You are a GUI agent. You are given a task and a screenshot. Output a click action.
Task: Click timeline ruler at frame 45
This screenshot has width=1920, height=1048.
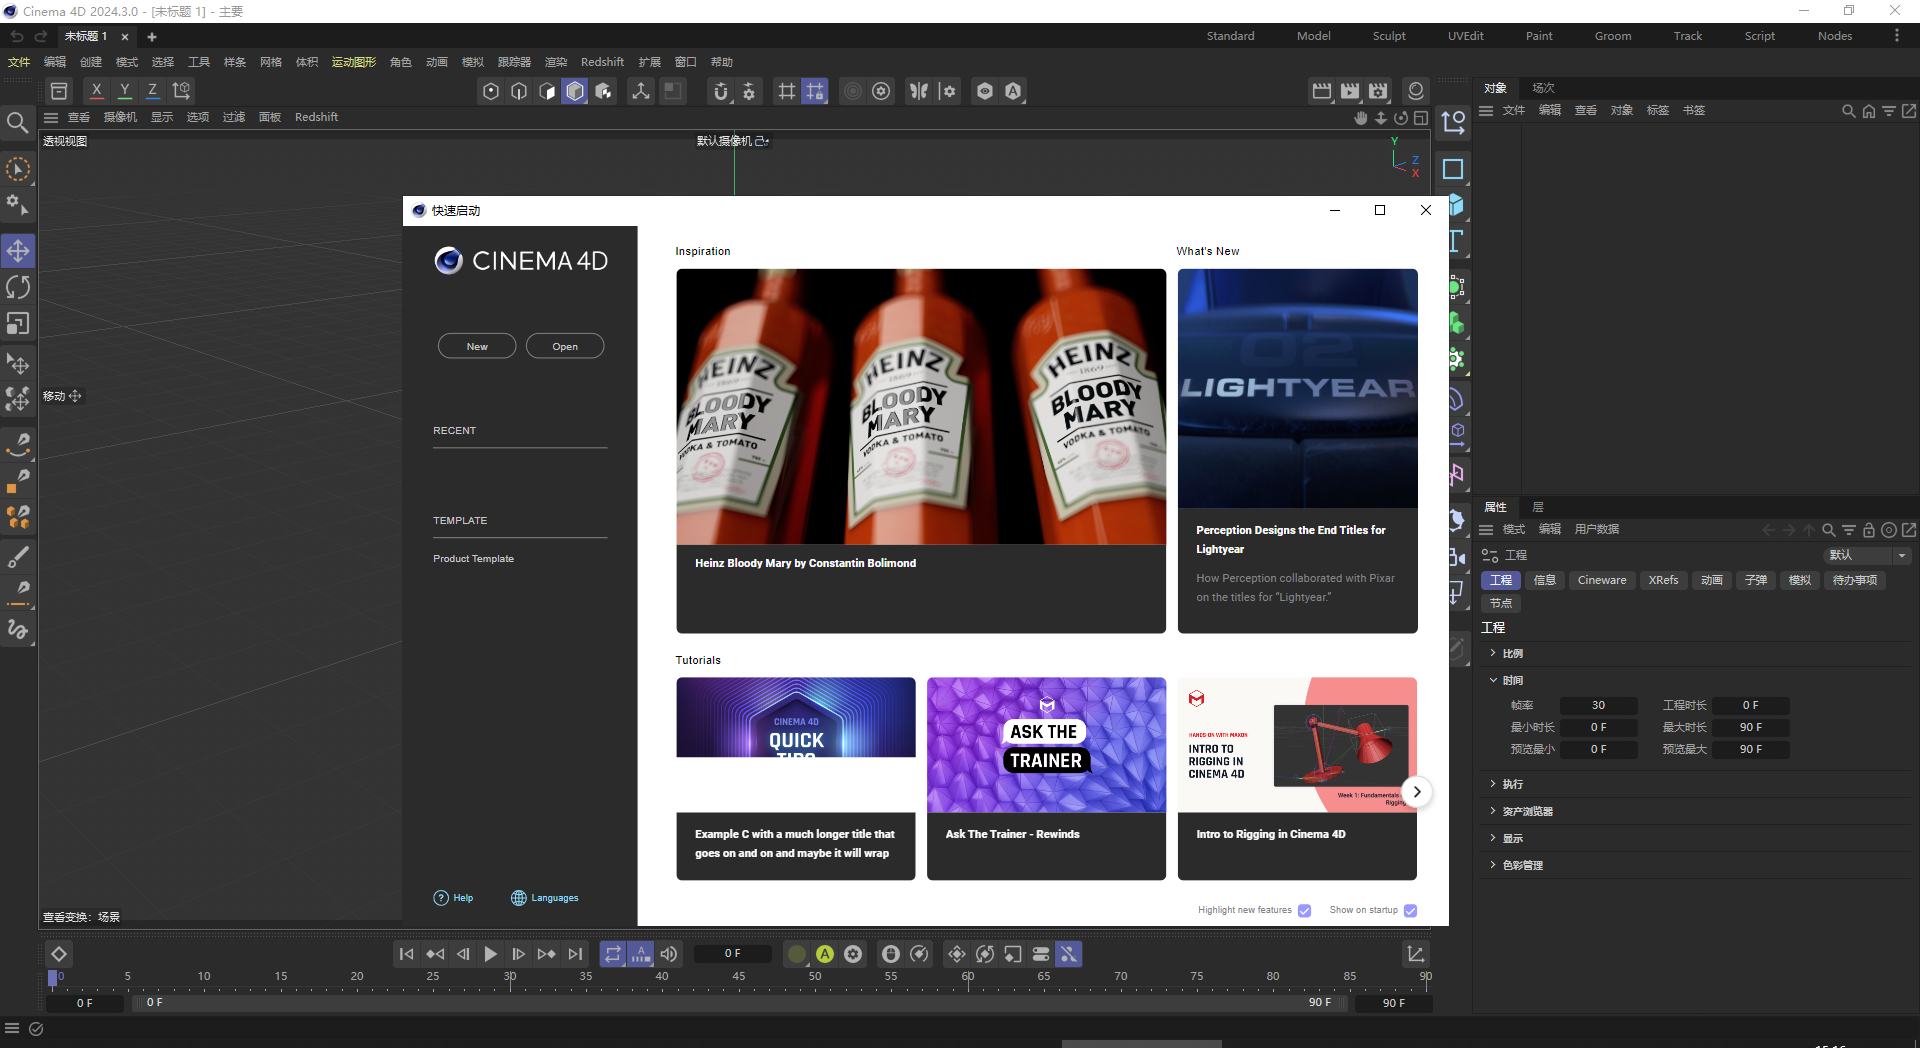tap(738, 977)
